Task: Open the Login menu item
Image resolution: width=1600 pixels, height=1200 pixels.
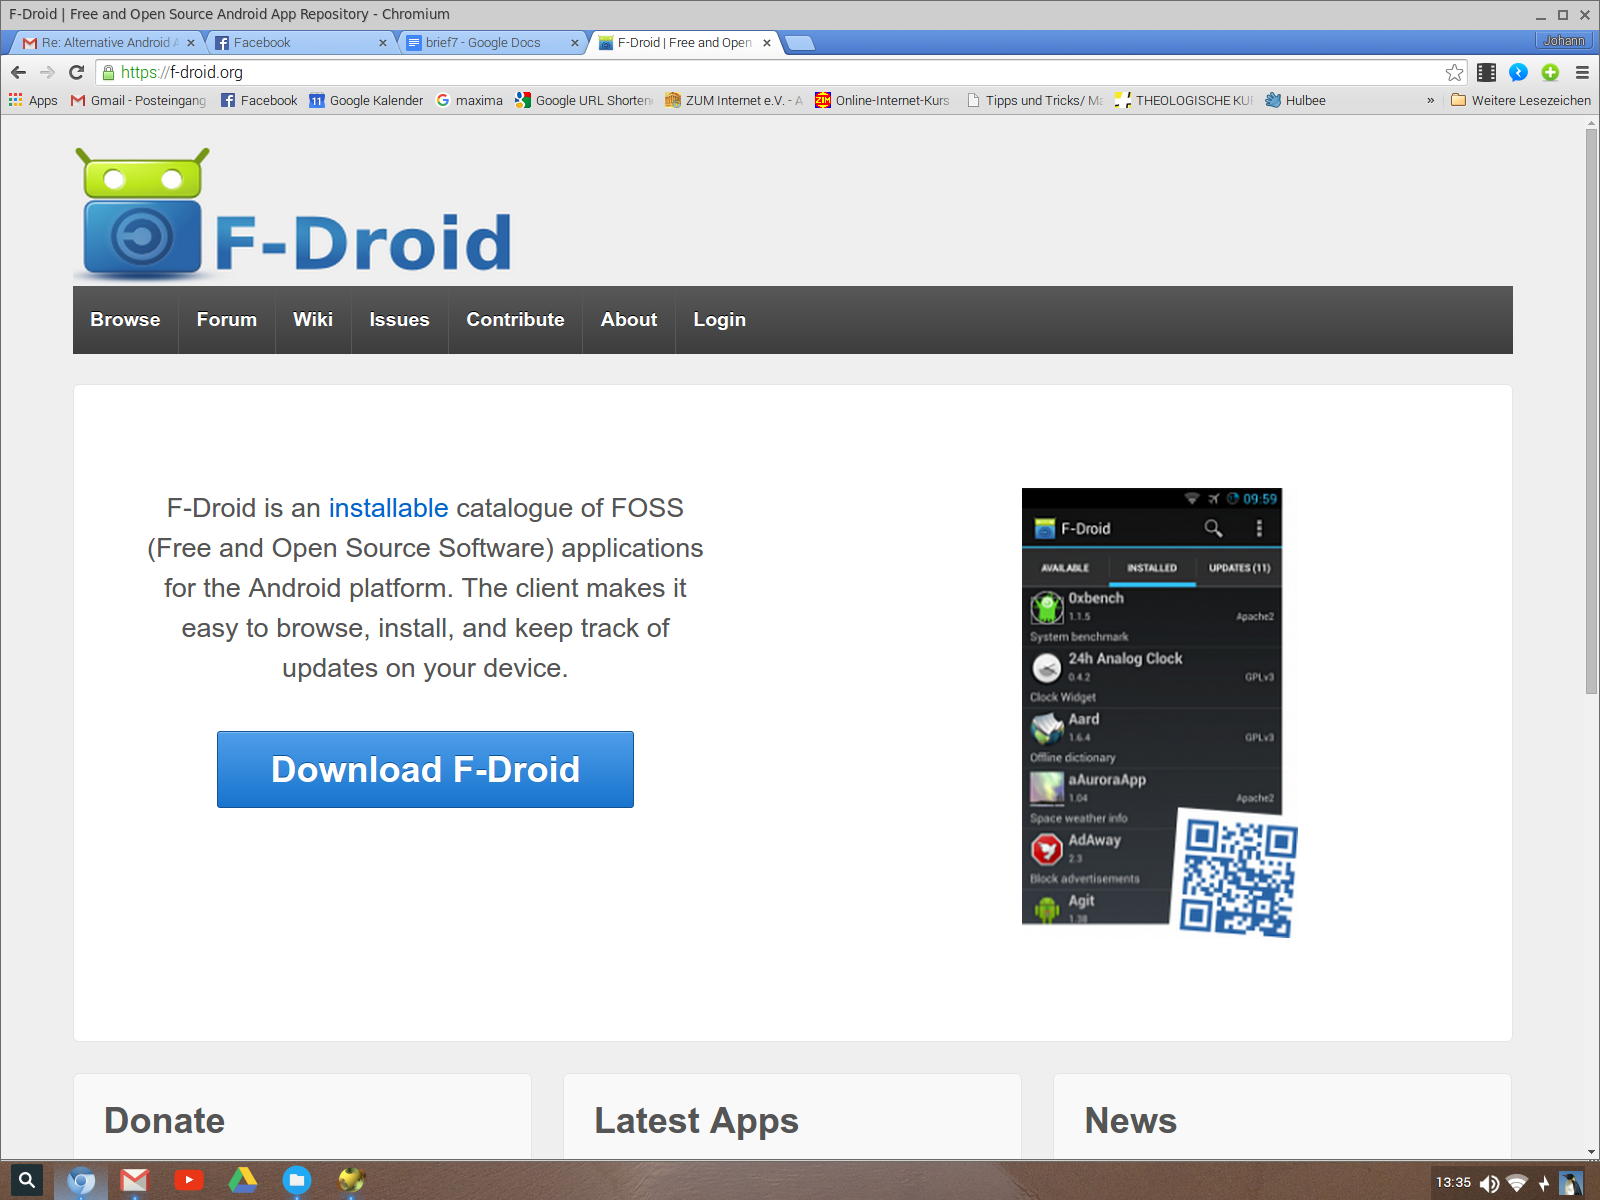Action: pyautogui.click(x=720, y=320)
